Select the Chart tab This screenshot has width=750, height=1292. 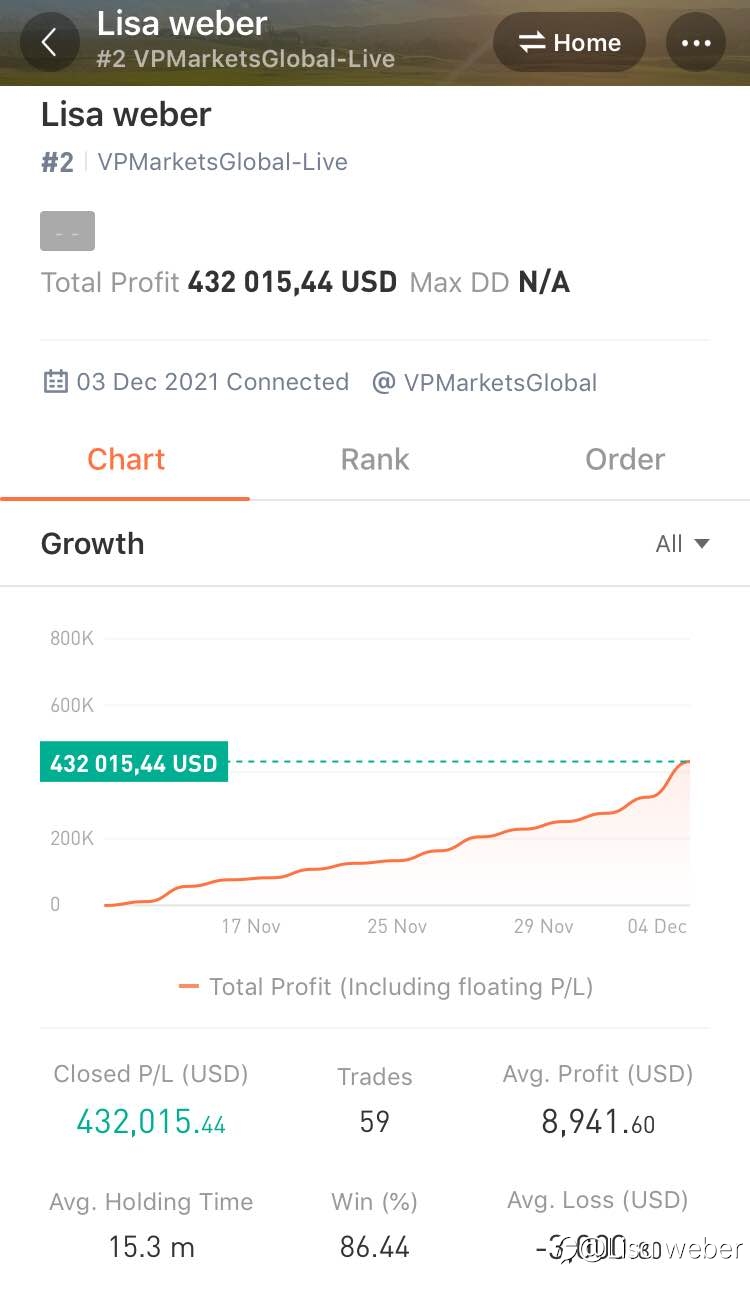125,459
